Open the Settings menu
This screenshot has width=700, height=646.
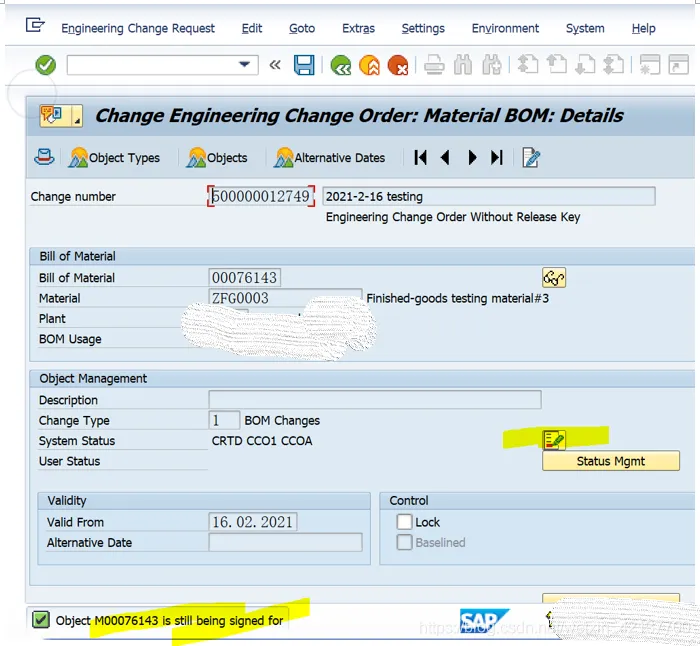[x=423, y=29]
